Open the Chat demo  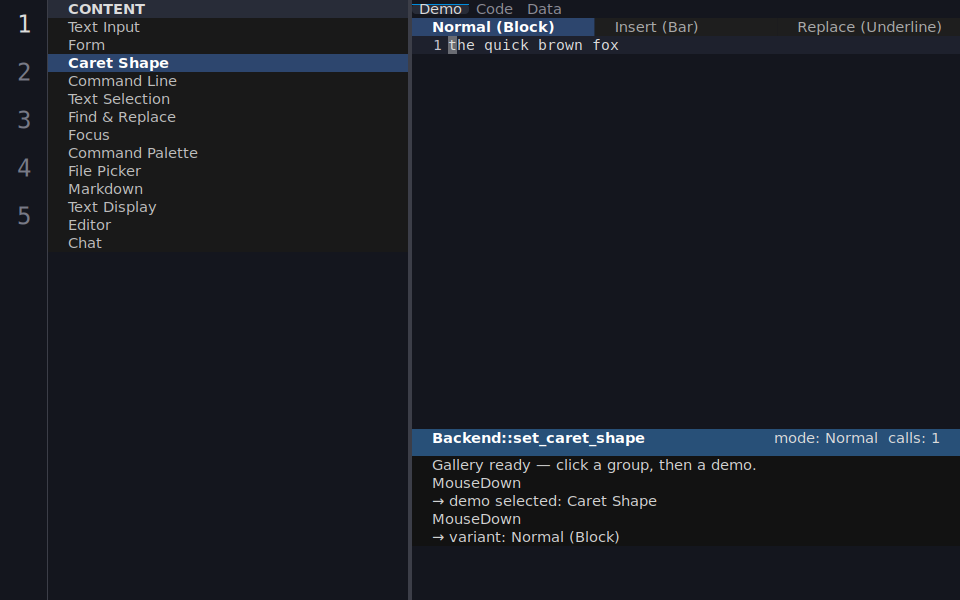[228, 243]
